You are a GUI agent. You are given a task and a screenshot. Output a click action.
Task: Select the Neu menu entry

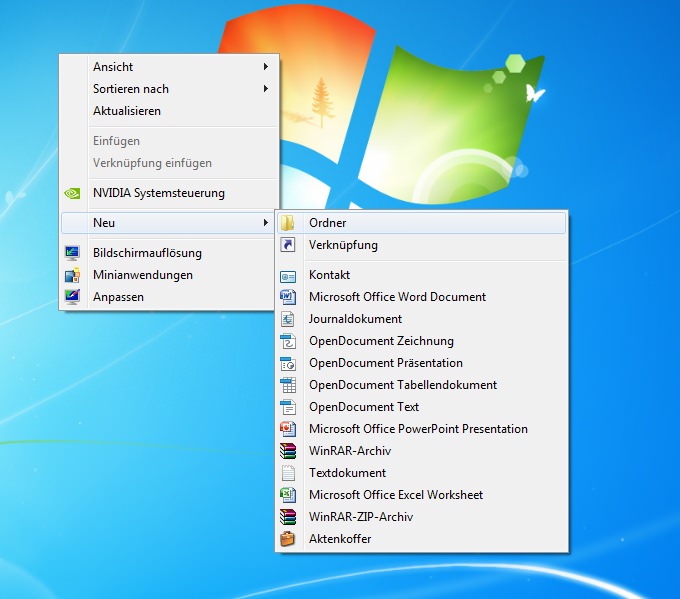tap(168, 223)
